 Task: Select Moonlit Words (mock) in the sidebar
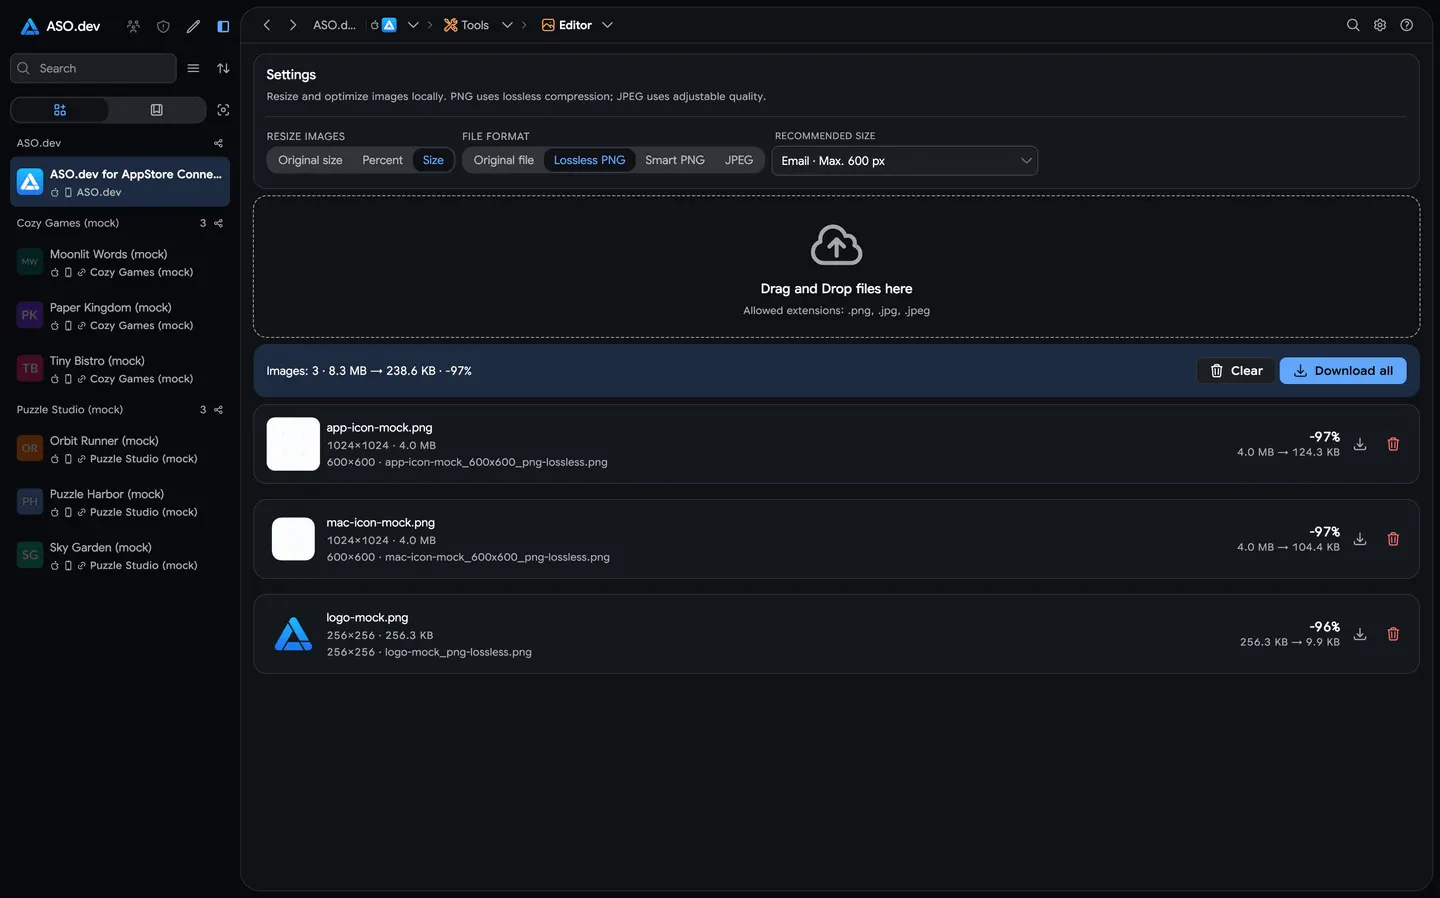coord(120,262)
